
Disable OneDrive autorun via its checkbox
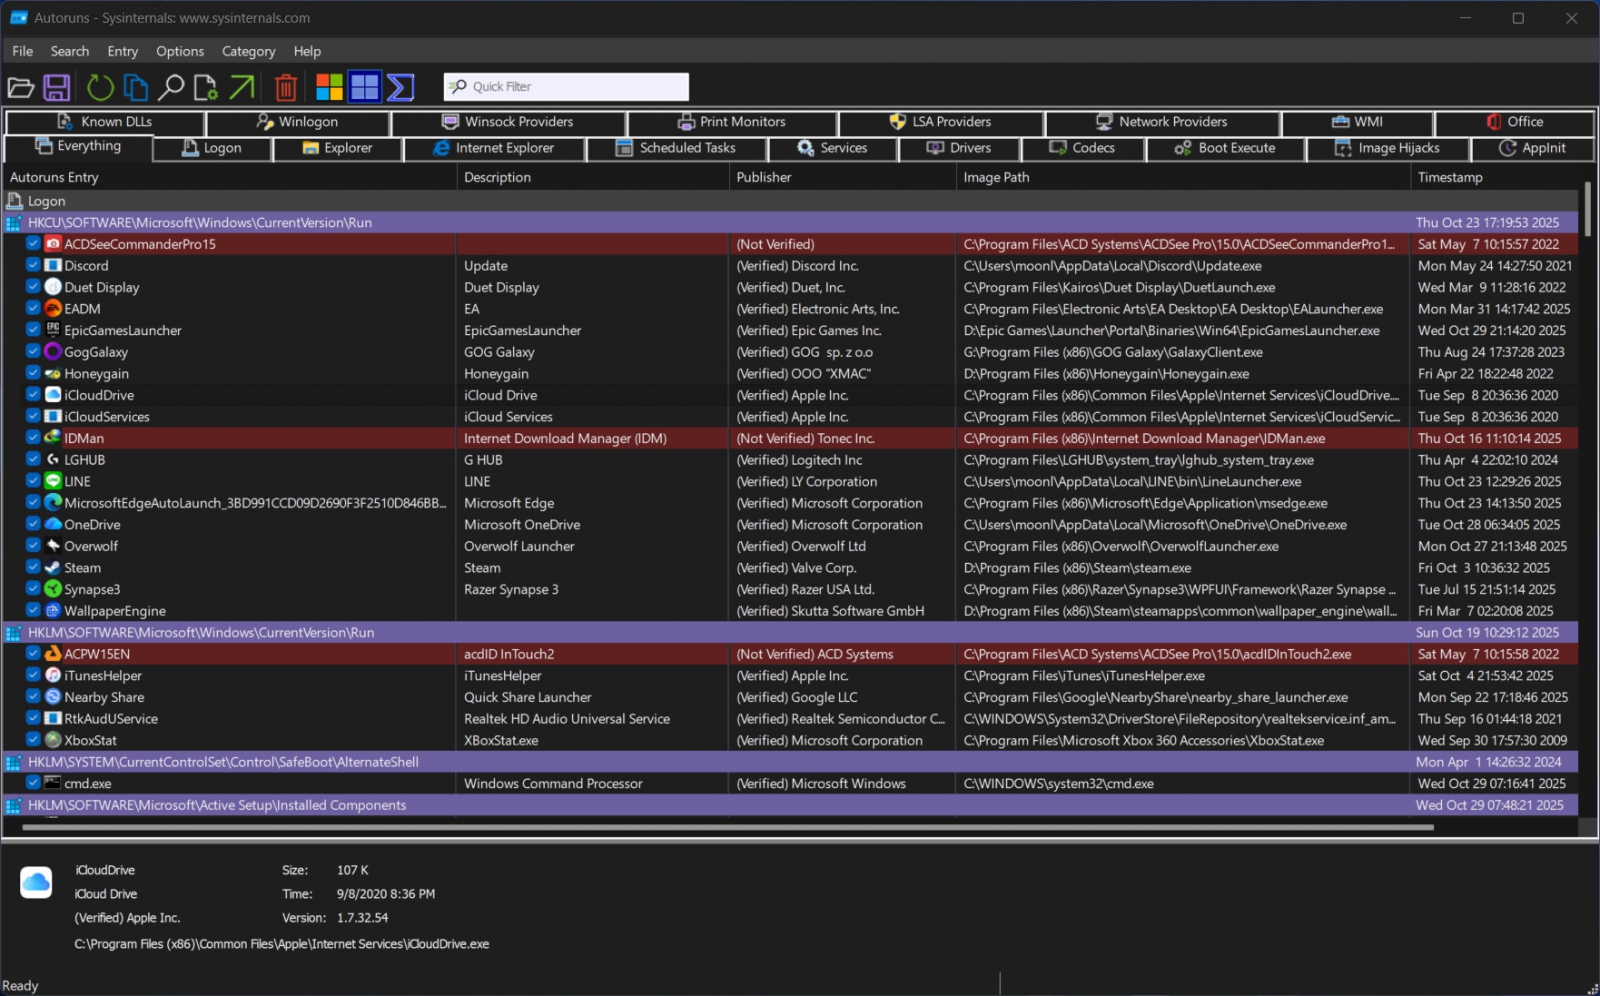click(x=33, y=524)
